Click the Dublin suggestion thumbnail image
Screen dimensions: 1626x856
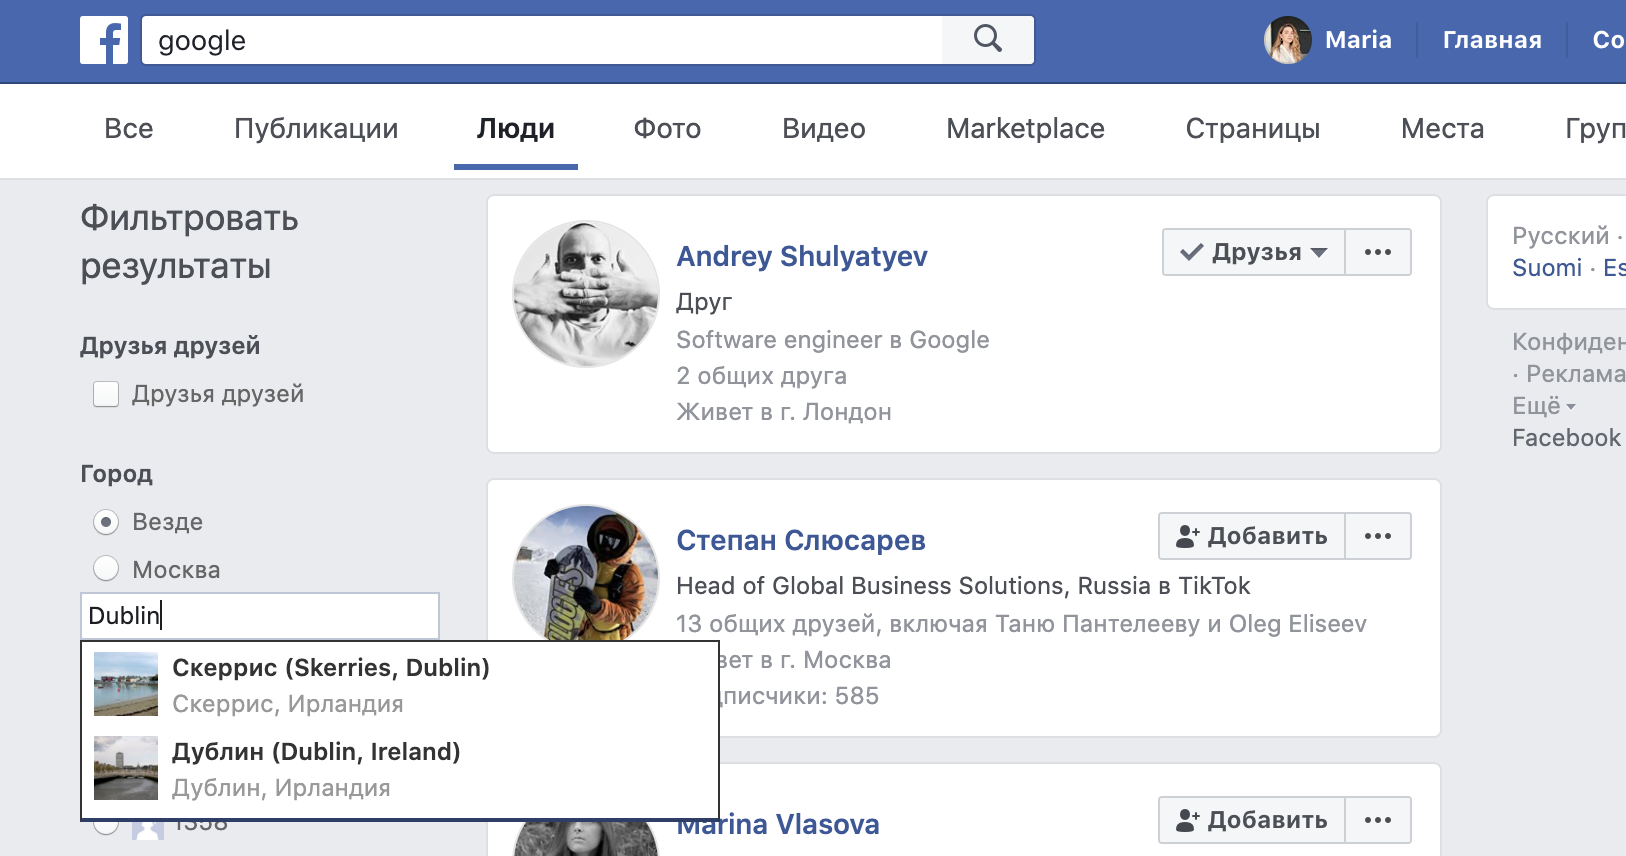(126, 768)
